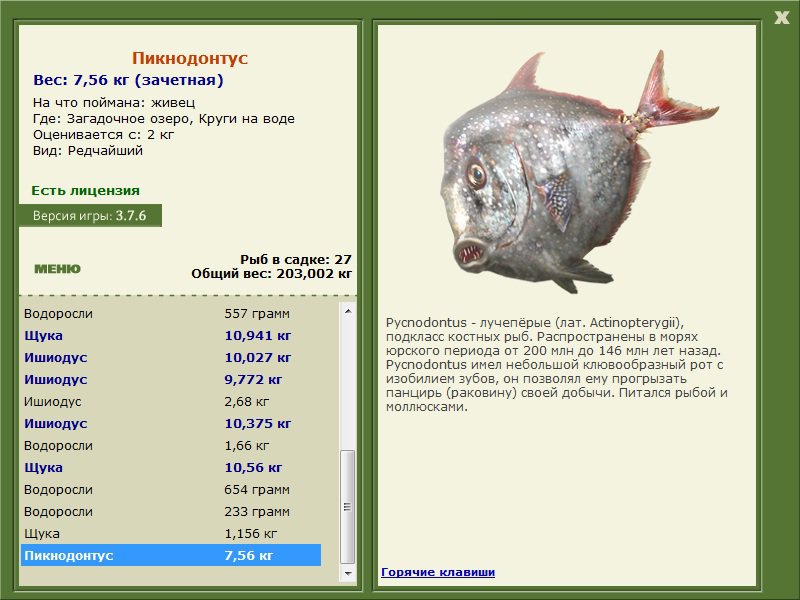This screenshot has height=600, width=800.
Task: Select the Ишиодус 10,375 кг row
Action: [x=171, y=423]
